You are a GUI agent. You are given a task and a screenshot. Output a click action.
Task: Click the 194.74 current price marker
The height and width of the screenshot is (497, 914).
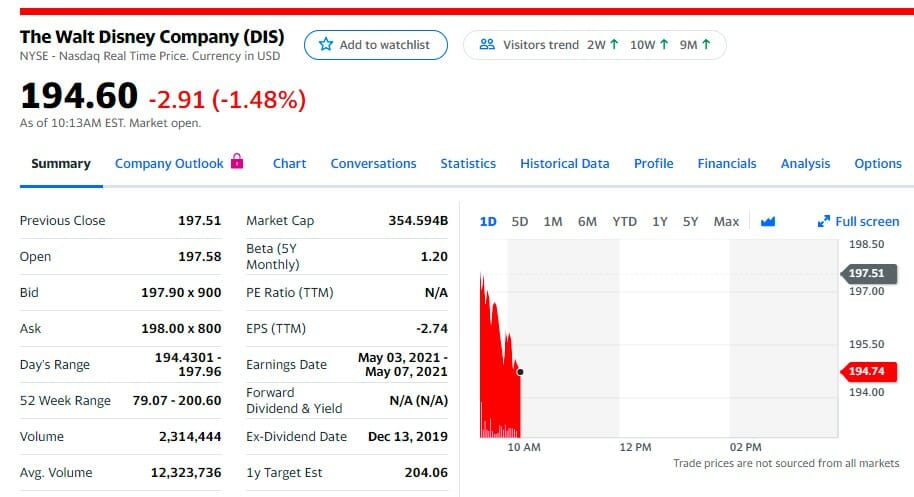coord(865,372)
